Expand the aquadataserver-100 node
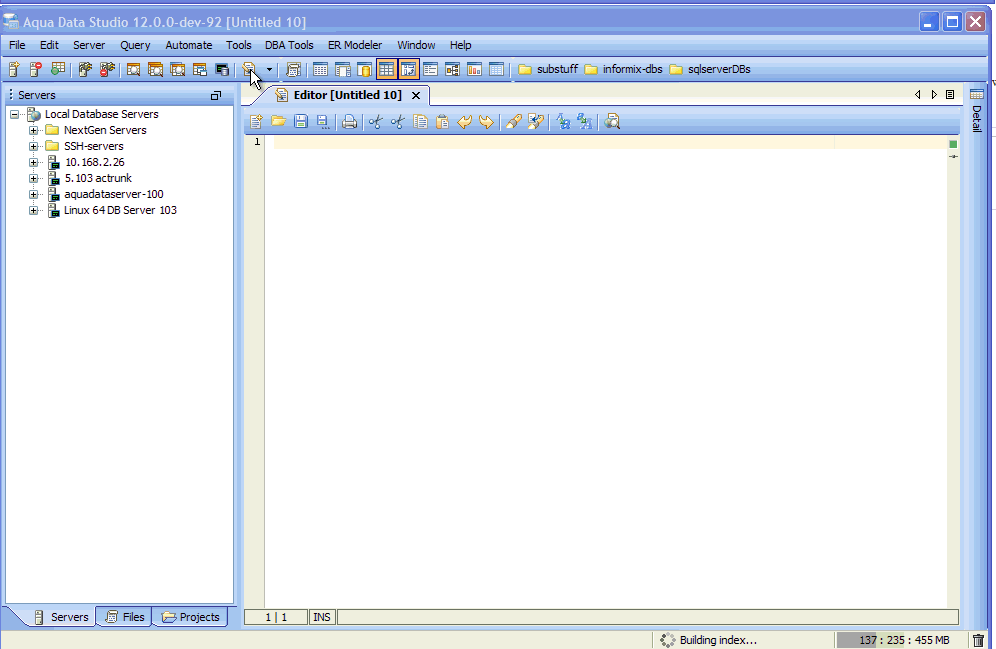This screenshot has width=996, height=649. tap(34, 194)
